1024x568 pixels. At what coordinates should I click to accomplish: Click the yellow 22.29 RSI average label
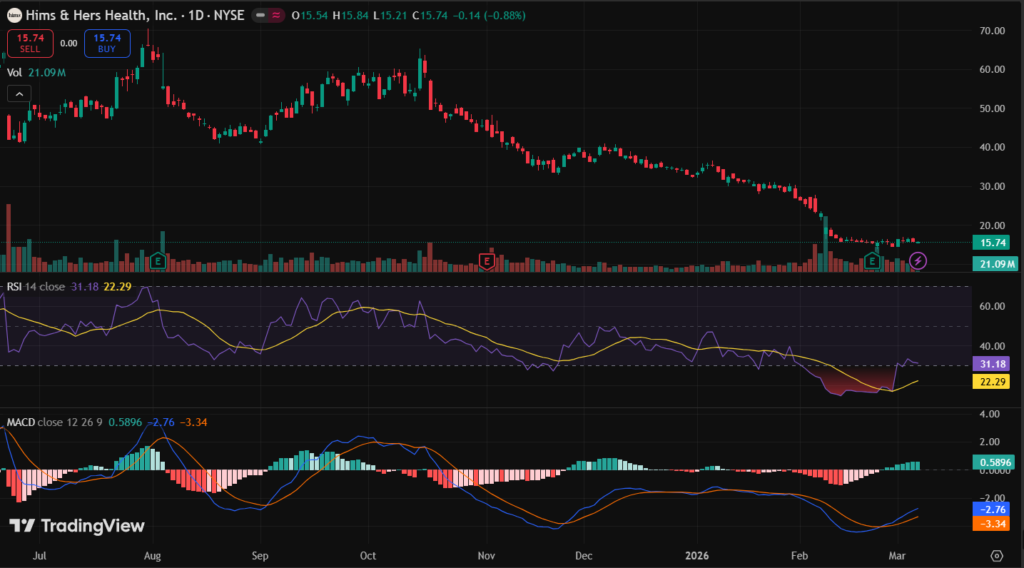point(993,382)
